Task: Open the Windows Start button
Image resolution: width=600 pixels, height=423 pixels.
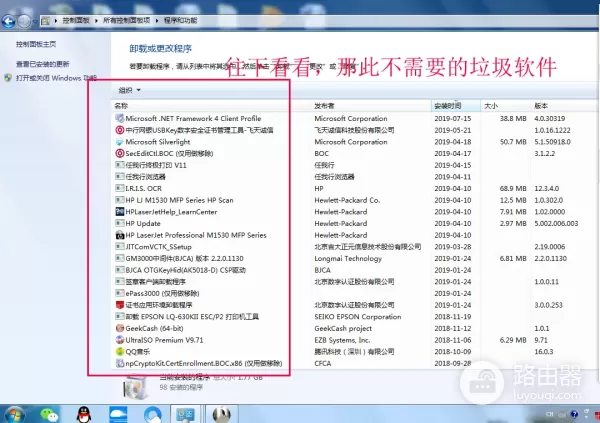Action: coord(15,415)
